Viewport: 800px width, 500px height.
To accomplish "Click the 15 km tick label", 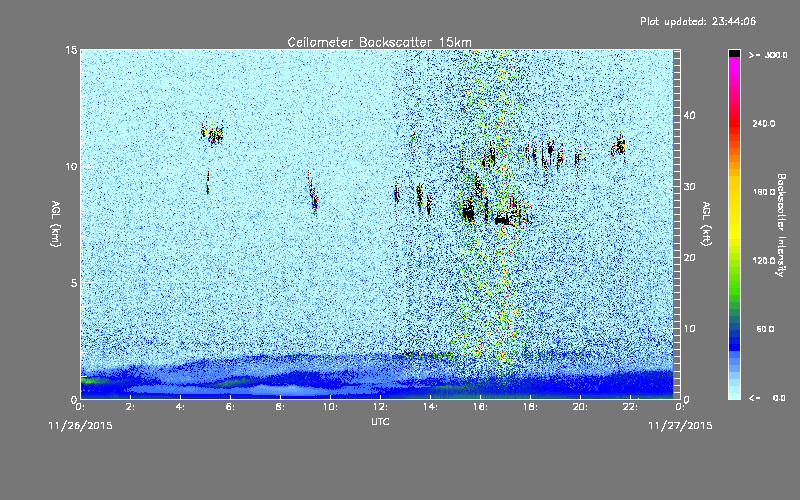I will tap(71, 50).
